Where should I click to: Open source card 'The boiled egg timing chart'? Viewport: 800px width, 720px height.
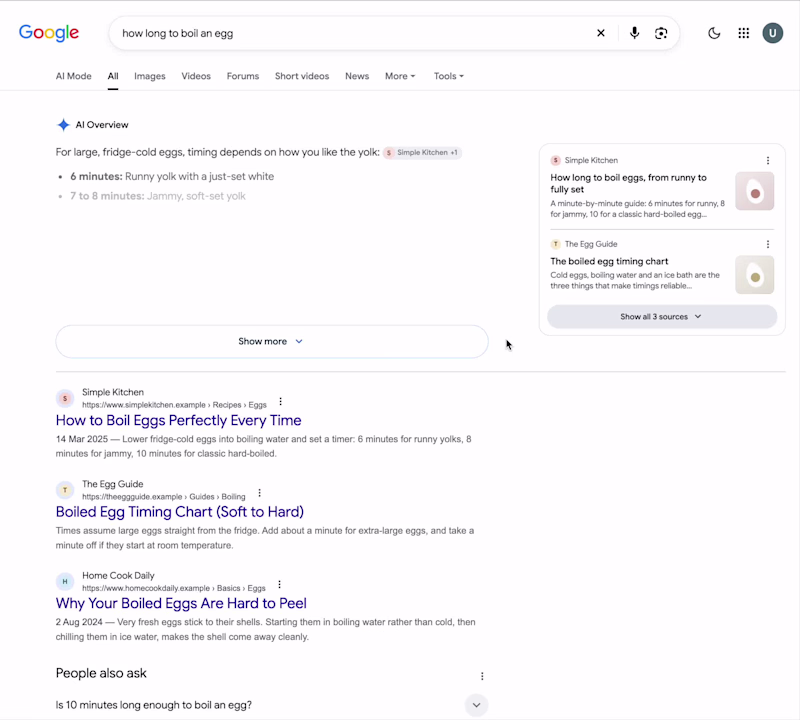(609, 261)
